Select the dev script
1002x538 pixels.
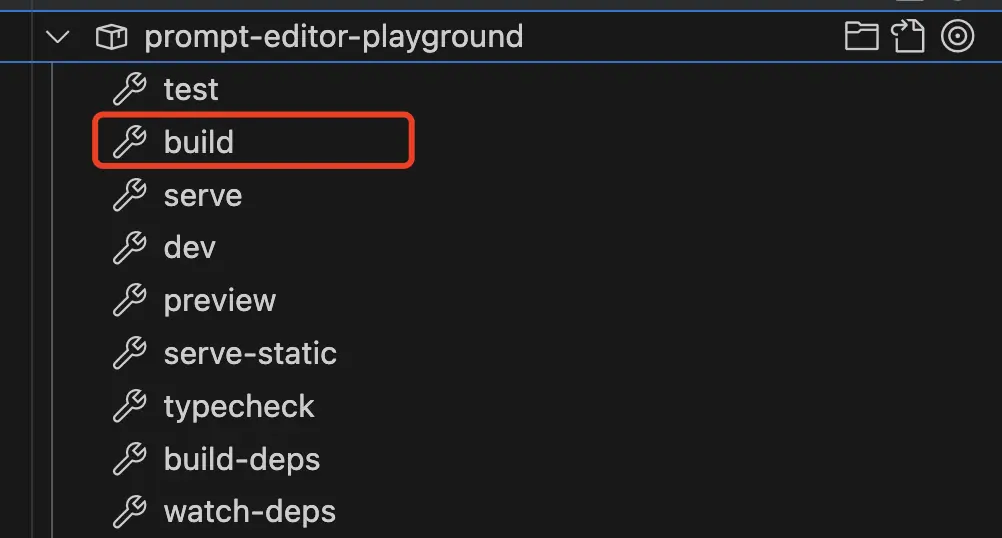pos(190,247)
